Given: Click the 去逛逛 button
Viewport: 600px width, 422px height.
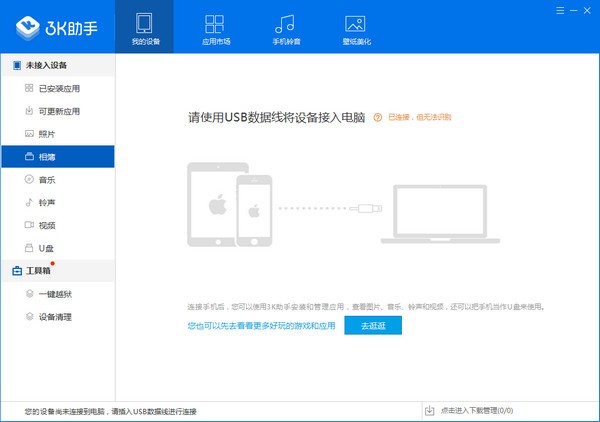Looking at the screenshot, I should [372, 326].
